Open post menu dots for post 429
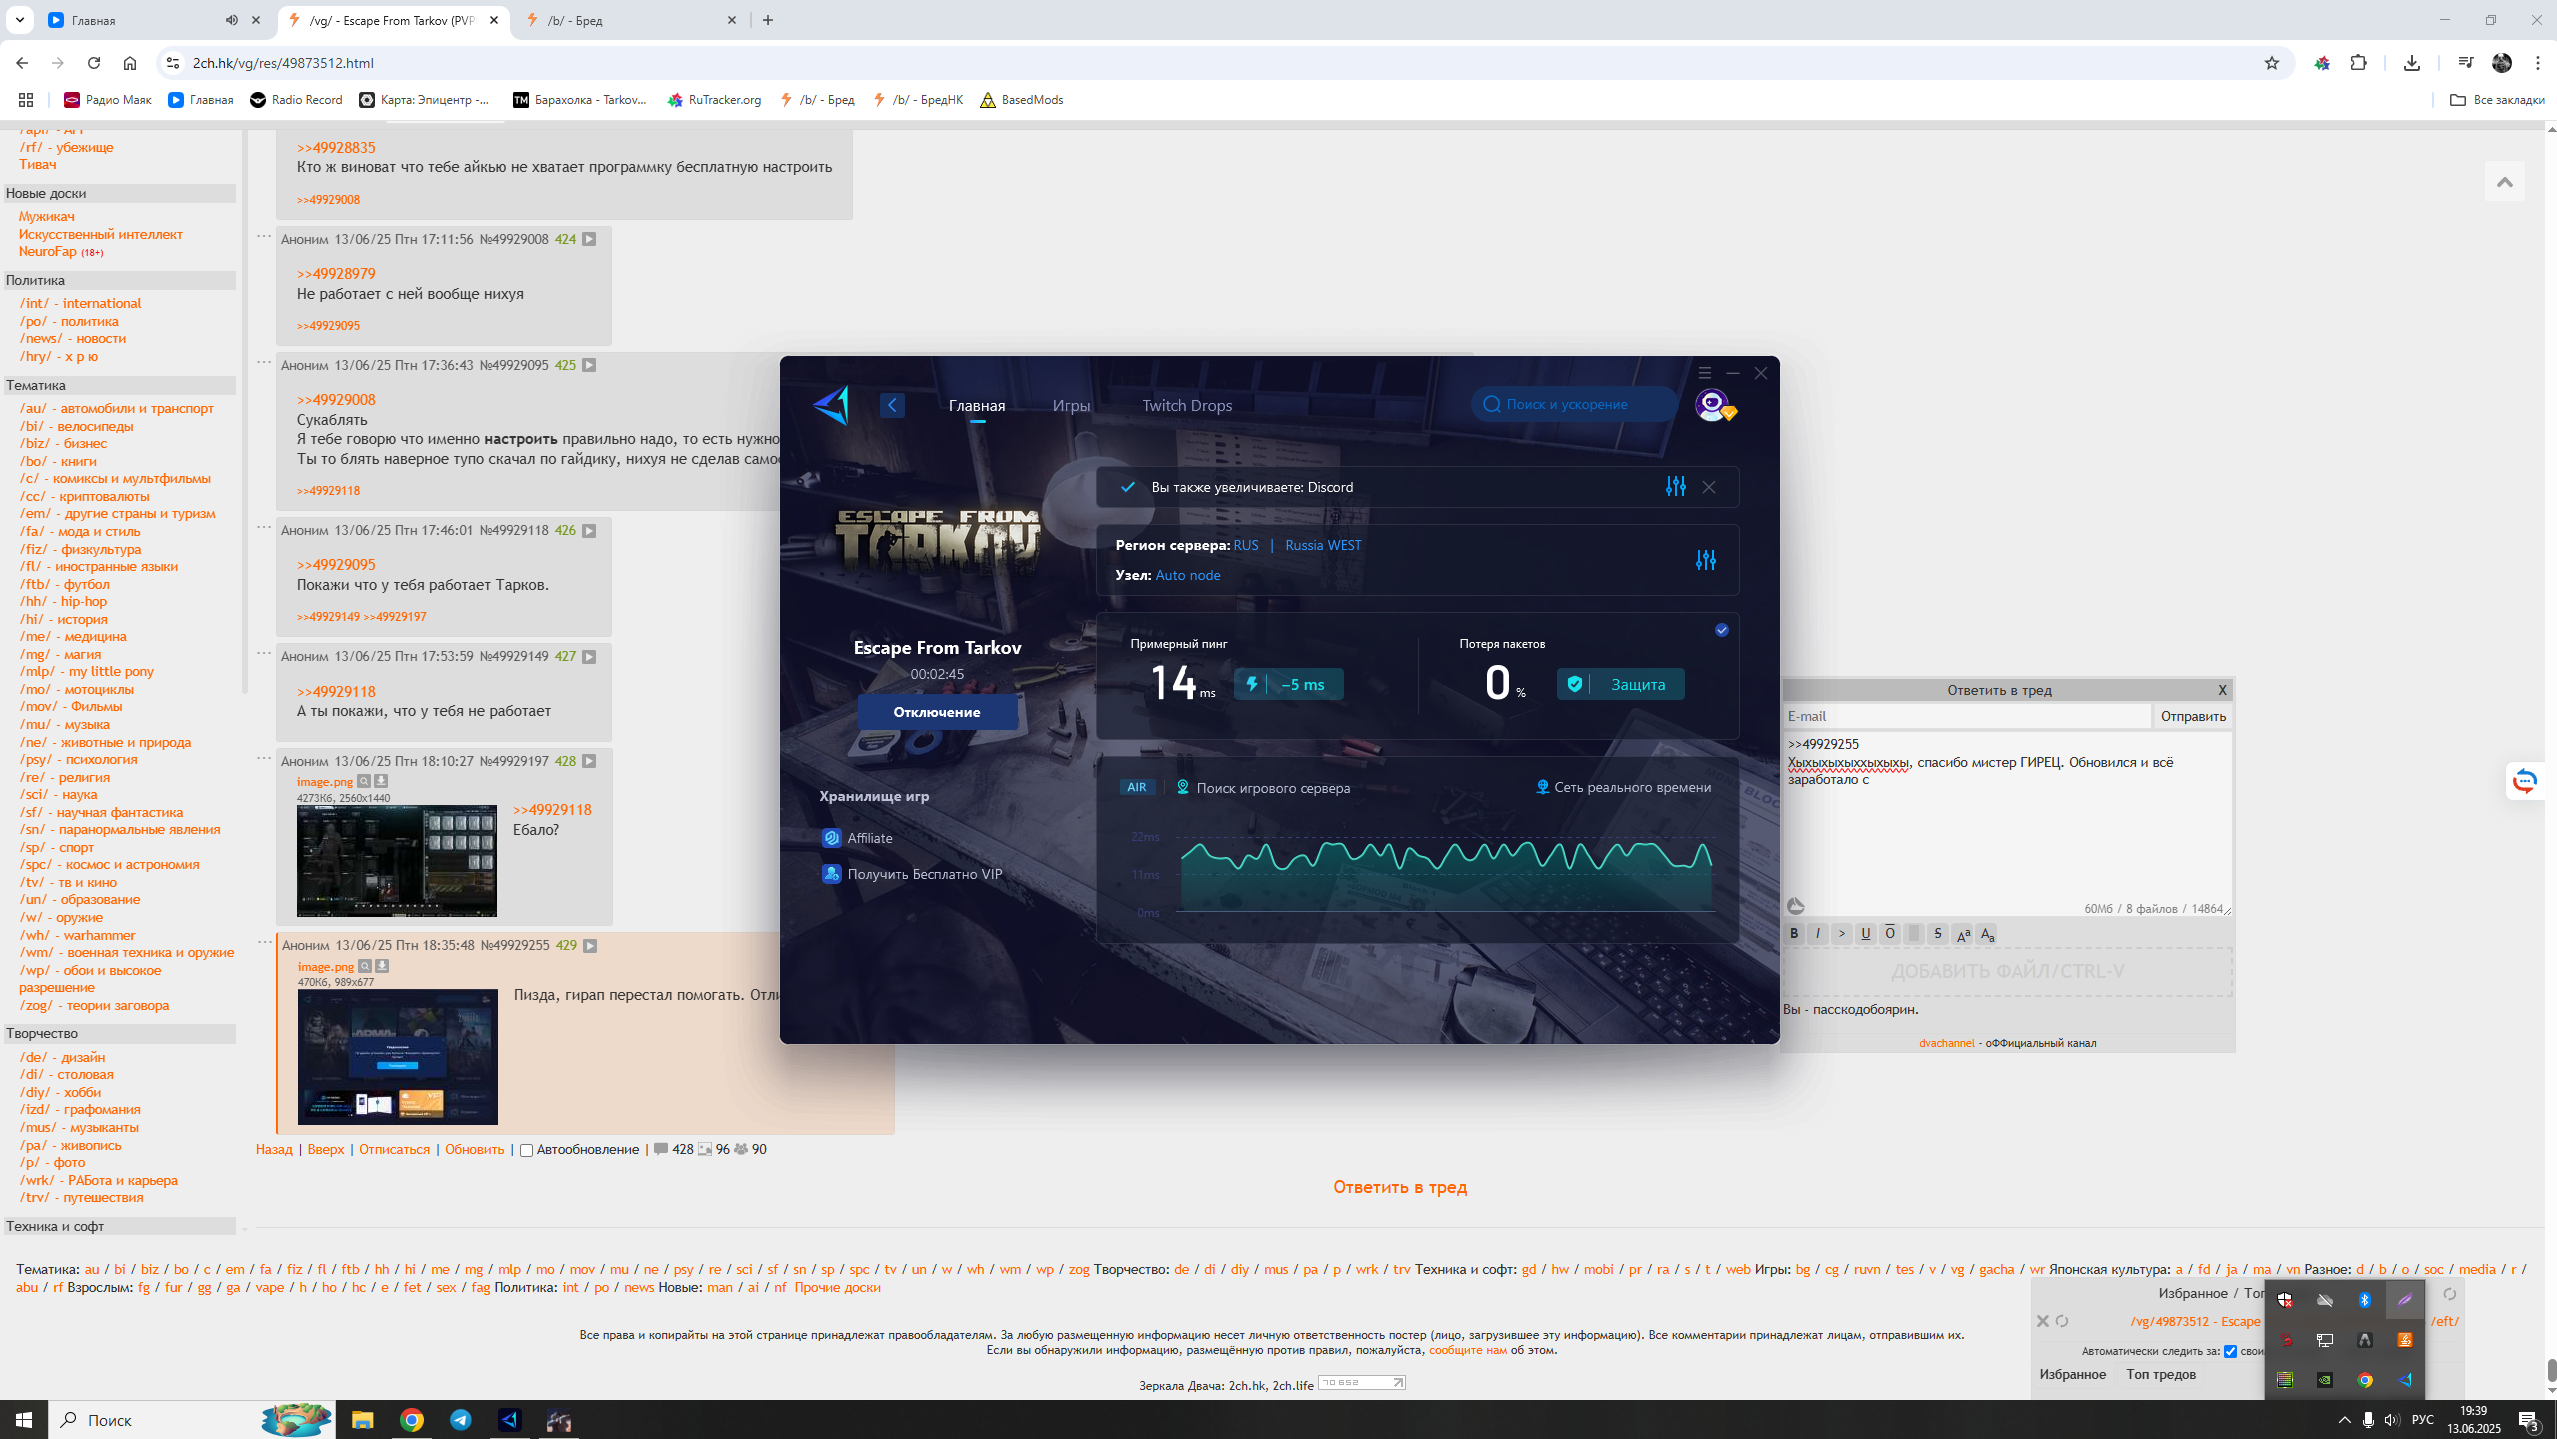This screenshot has height=1439, width=2557. 264,942
